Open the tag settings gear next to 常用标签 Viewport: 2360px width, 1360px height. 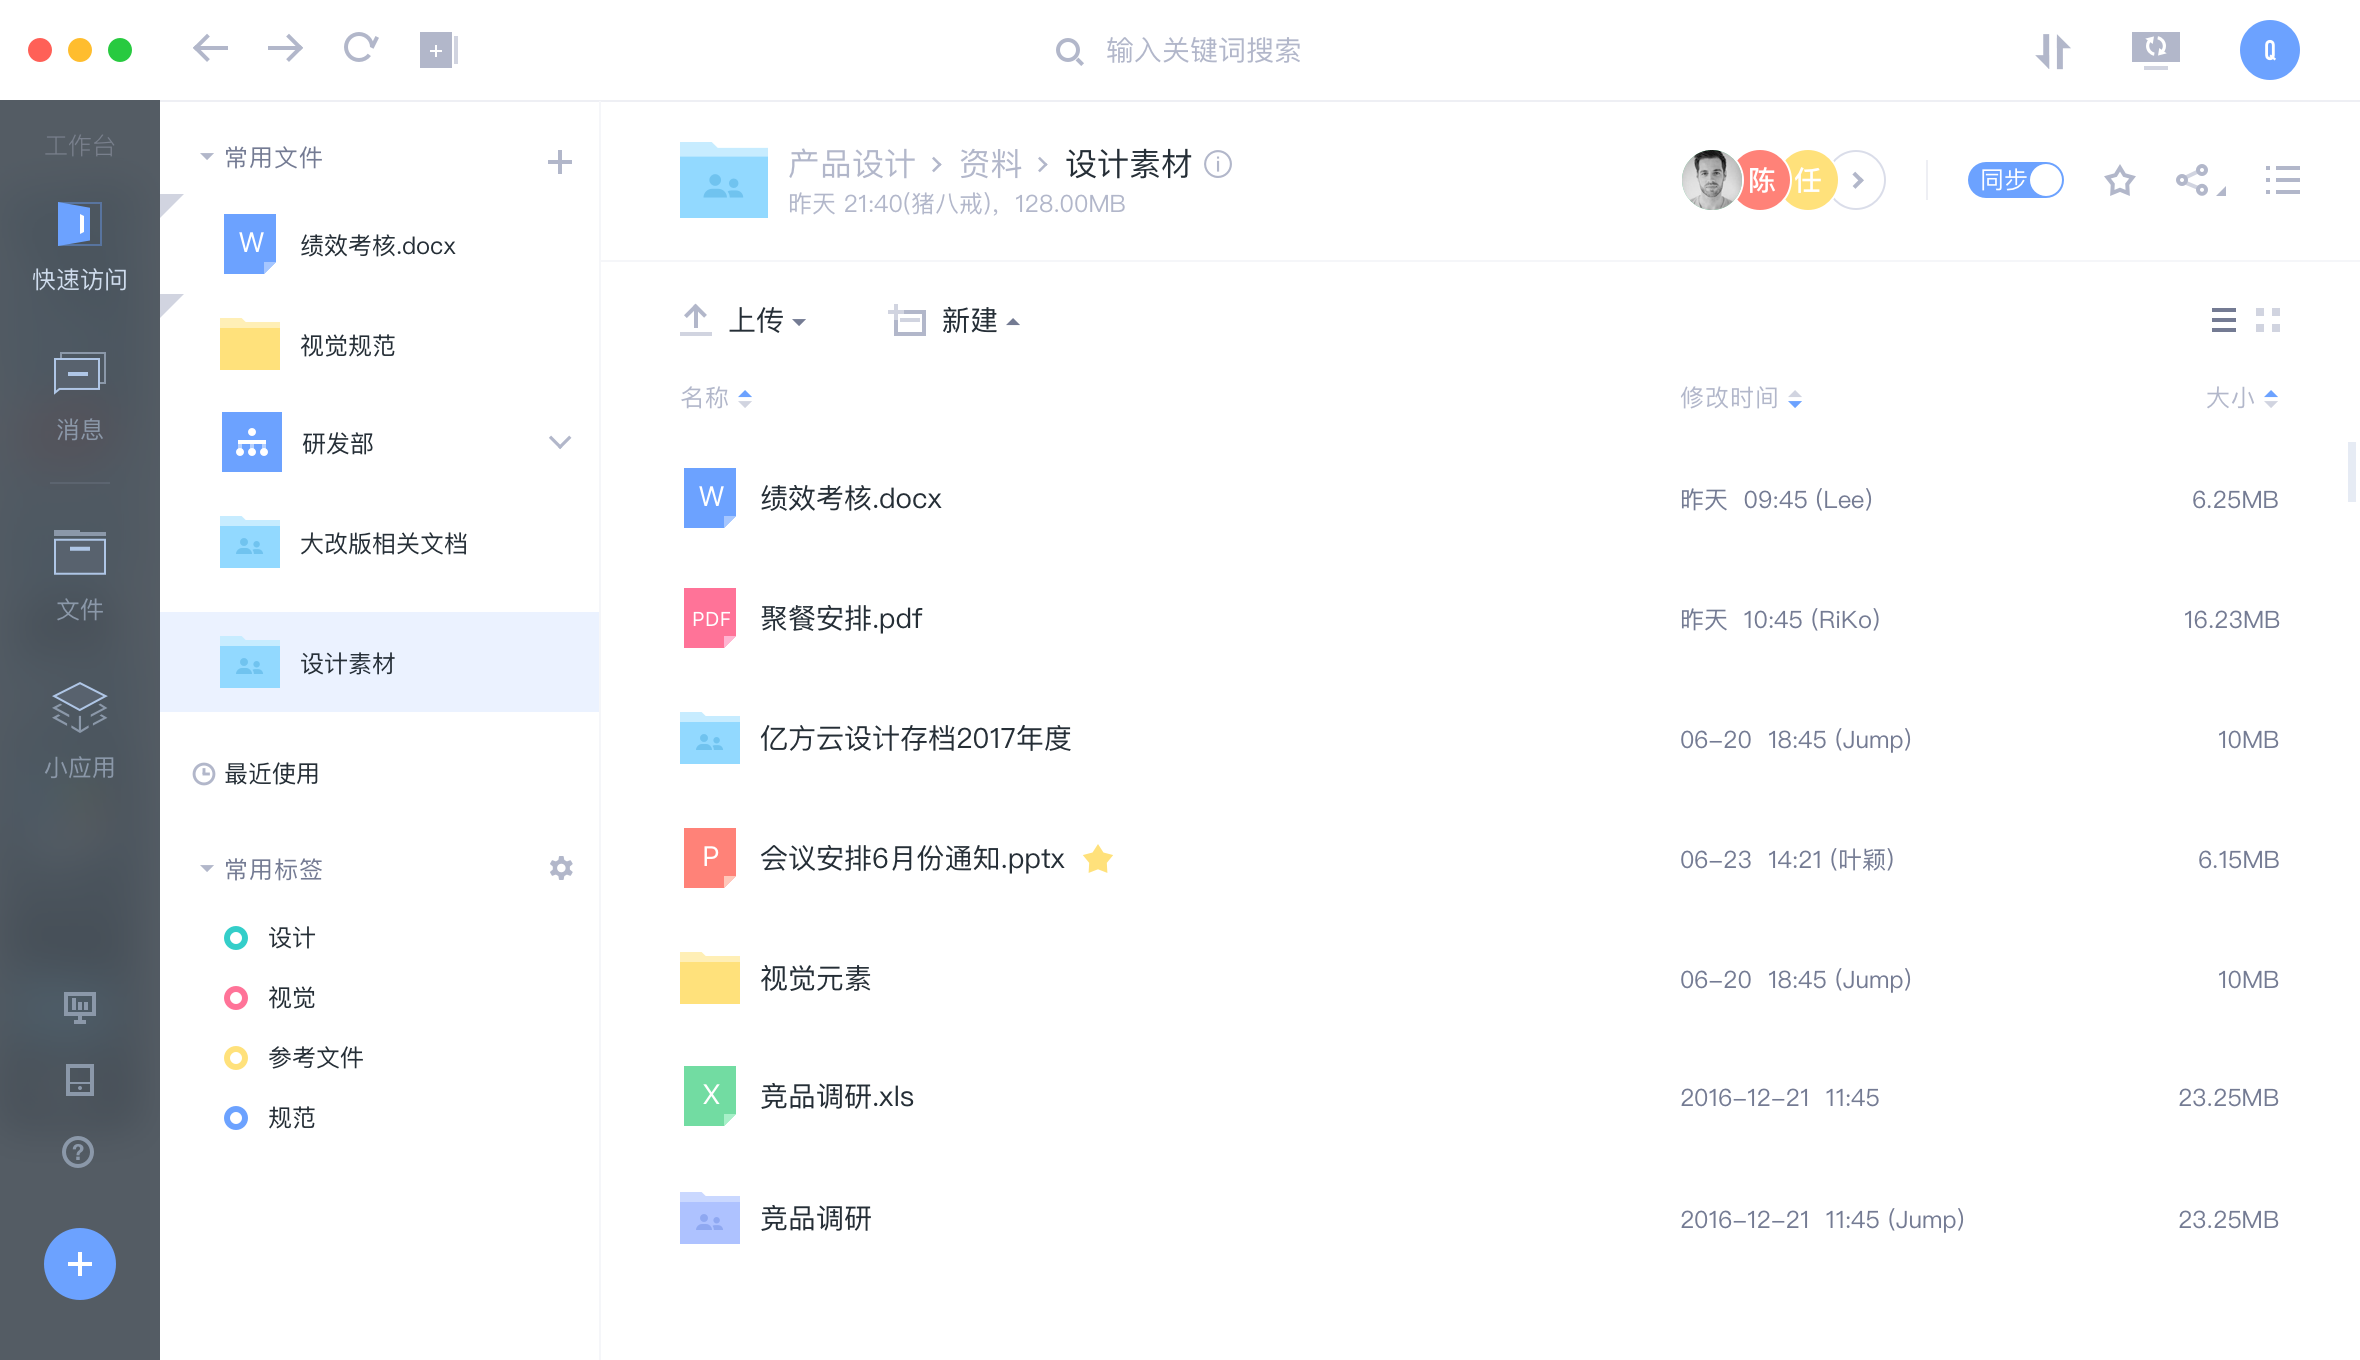pos(562,868)
